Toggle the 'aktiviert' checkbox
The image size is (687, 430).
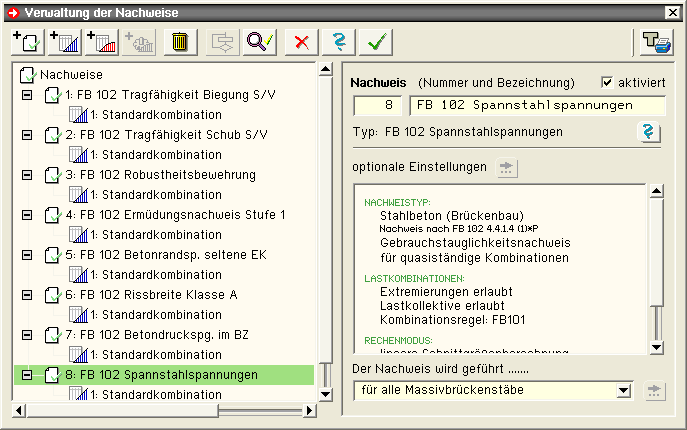(607, 82)
